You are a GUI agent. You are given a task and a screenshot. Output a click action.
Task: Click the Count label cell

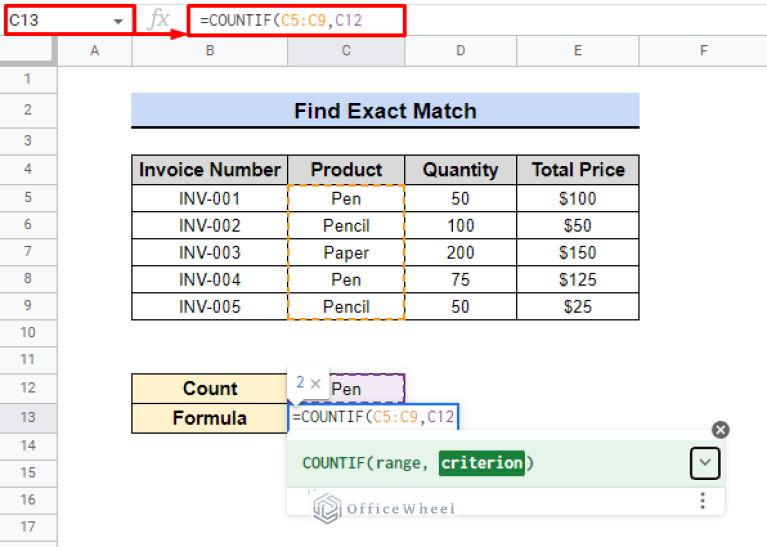coord(209,388)
